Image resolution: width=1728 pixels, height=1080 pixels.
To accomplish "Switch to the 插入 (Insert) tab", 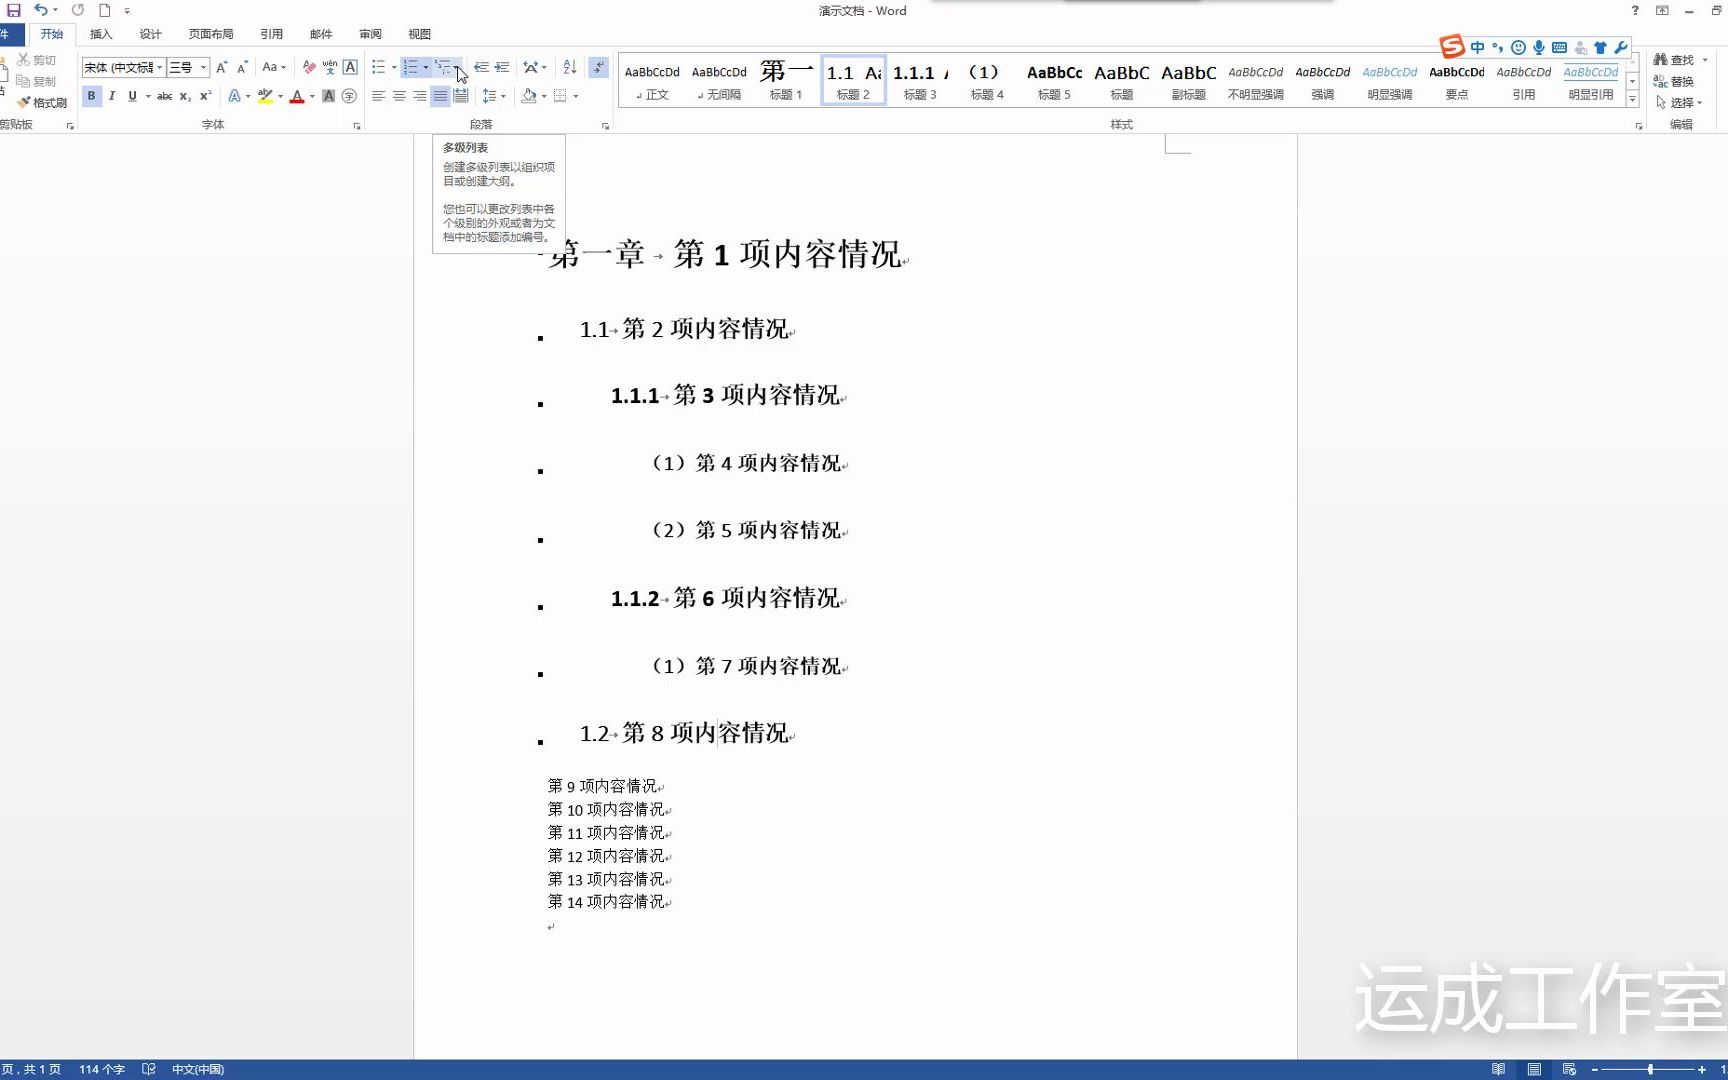I will point(101,34).
